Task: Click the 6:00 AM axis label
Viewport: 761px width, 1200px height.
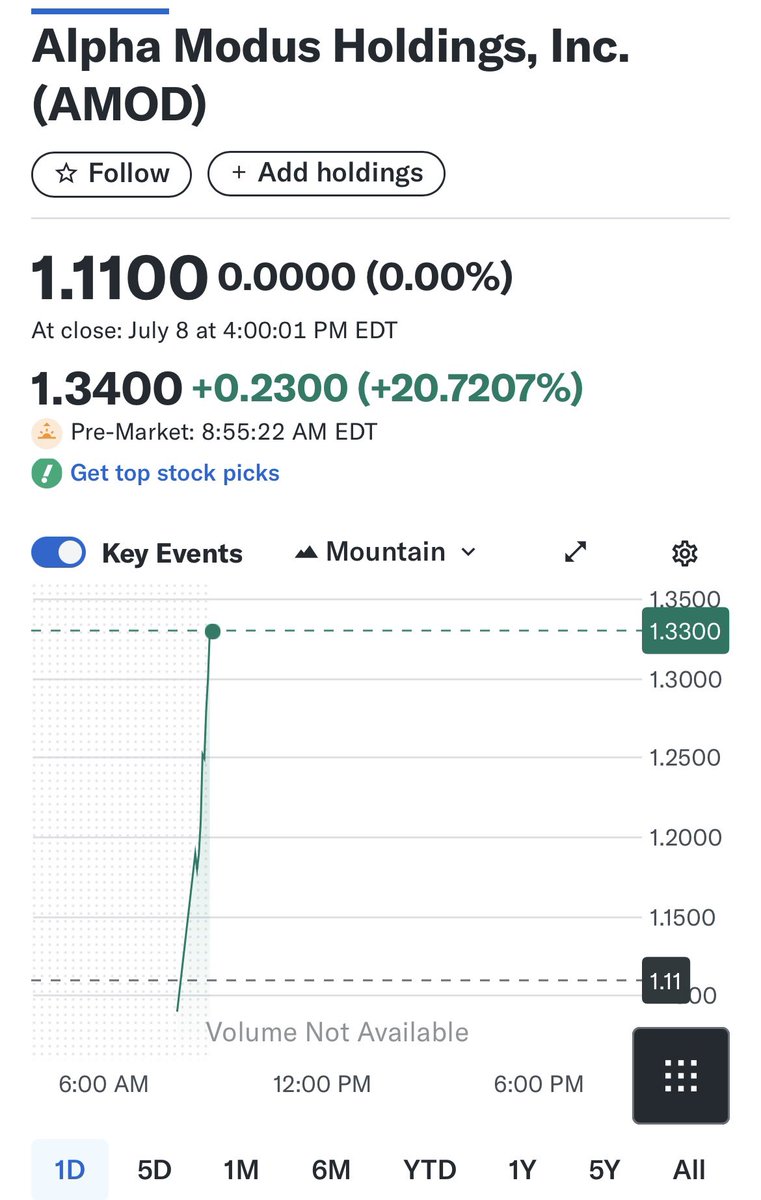Action: click(x=103, y=1084)
